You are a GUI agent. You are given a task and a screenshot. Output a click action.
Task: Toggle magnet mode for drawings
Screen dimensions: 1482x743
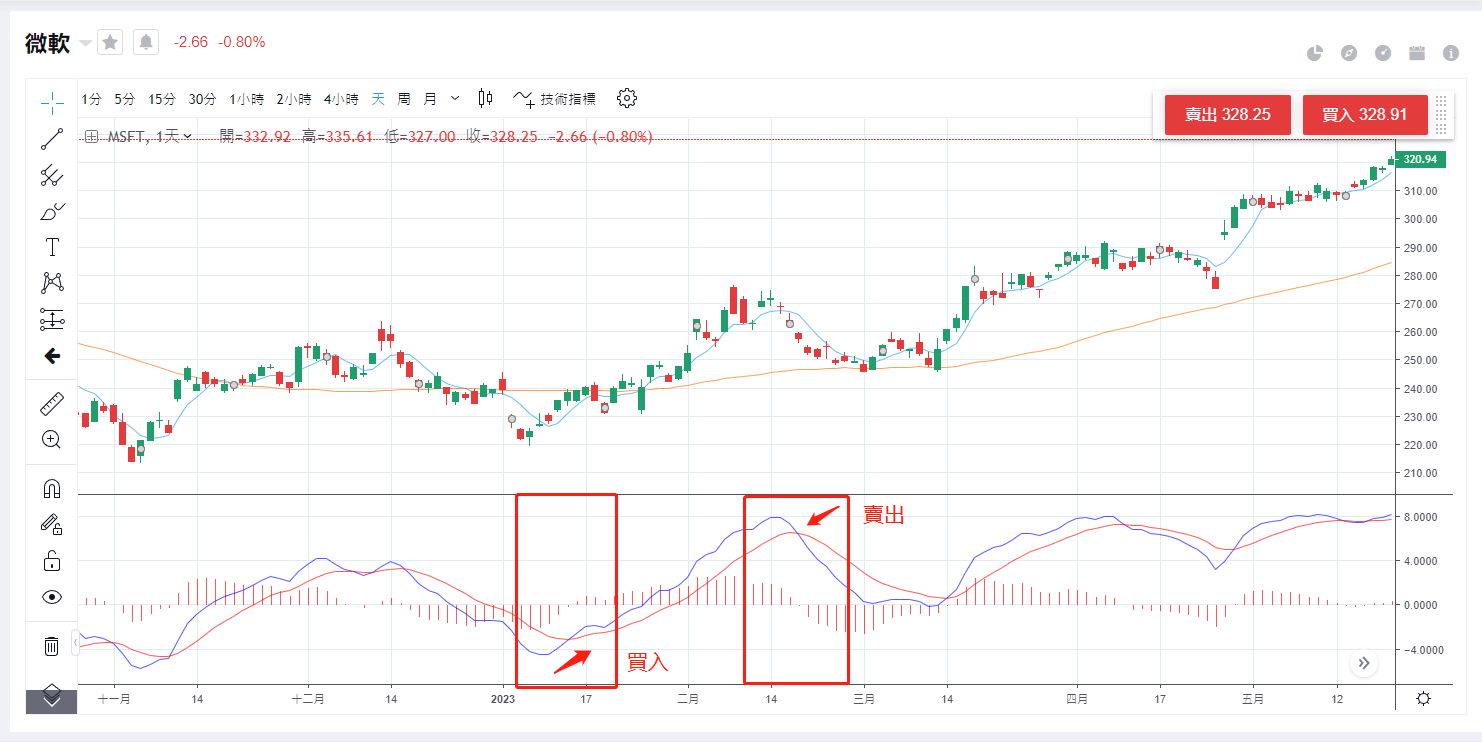(x=52, y=489)
